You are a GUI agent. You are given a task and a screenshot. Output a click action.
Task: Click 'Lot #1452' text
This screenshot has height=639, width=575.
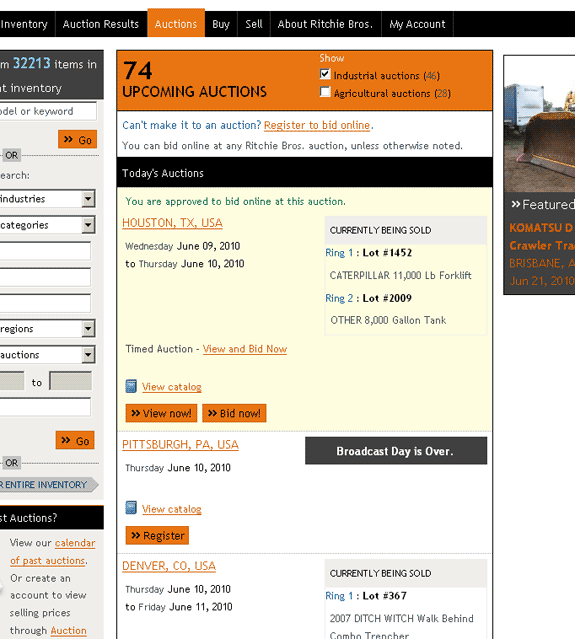coord(387,253)
